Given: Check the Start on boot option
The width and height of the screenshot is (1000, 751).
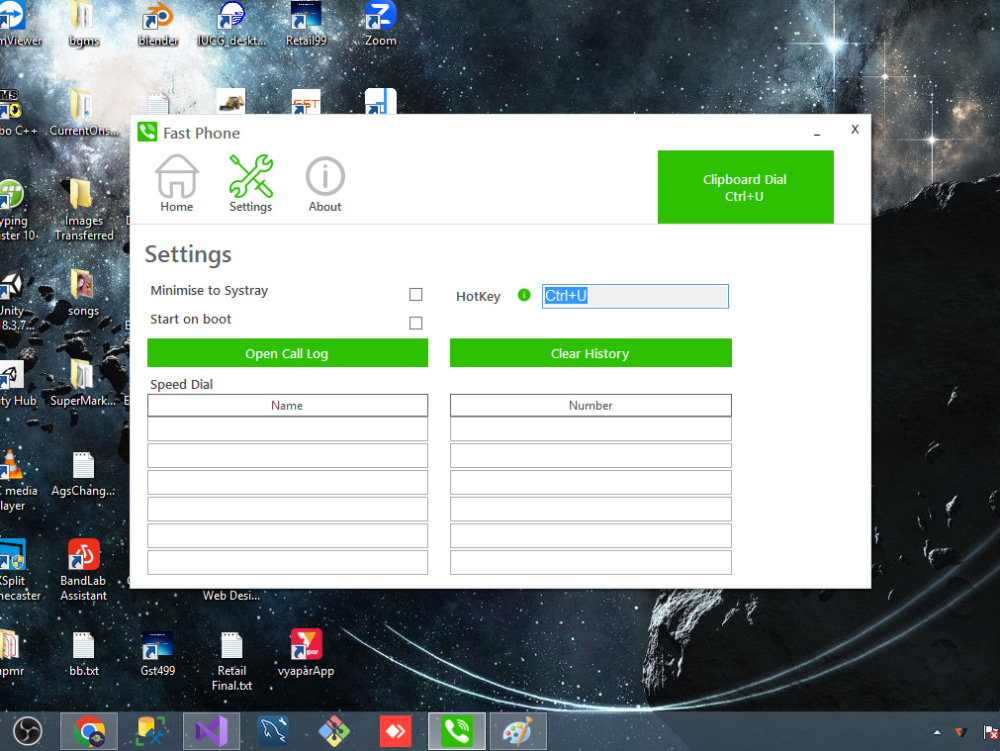Looking at the screenshot, I should pyautogui.click(x=416, y=323).
